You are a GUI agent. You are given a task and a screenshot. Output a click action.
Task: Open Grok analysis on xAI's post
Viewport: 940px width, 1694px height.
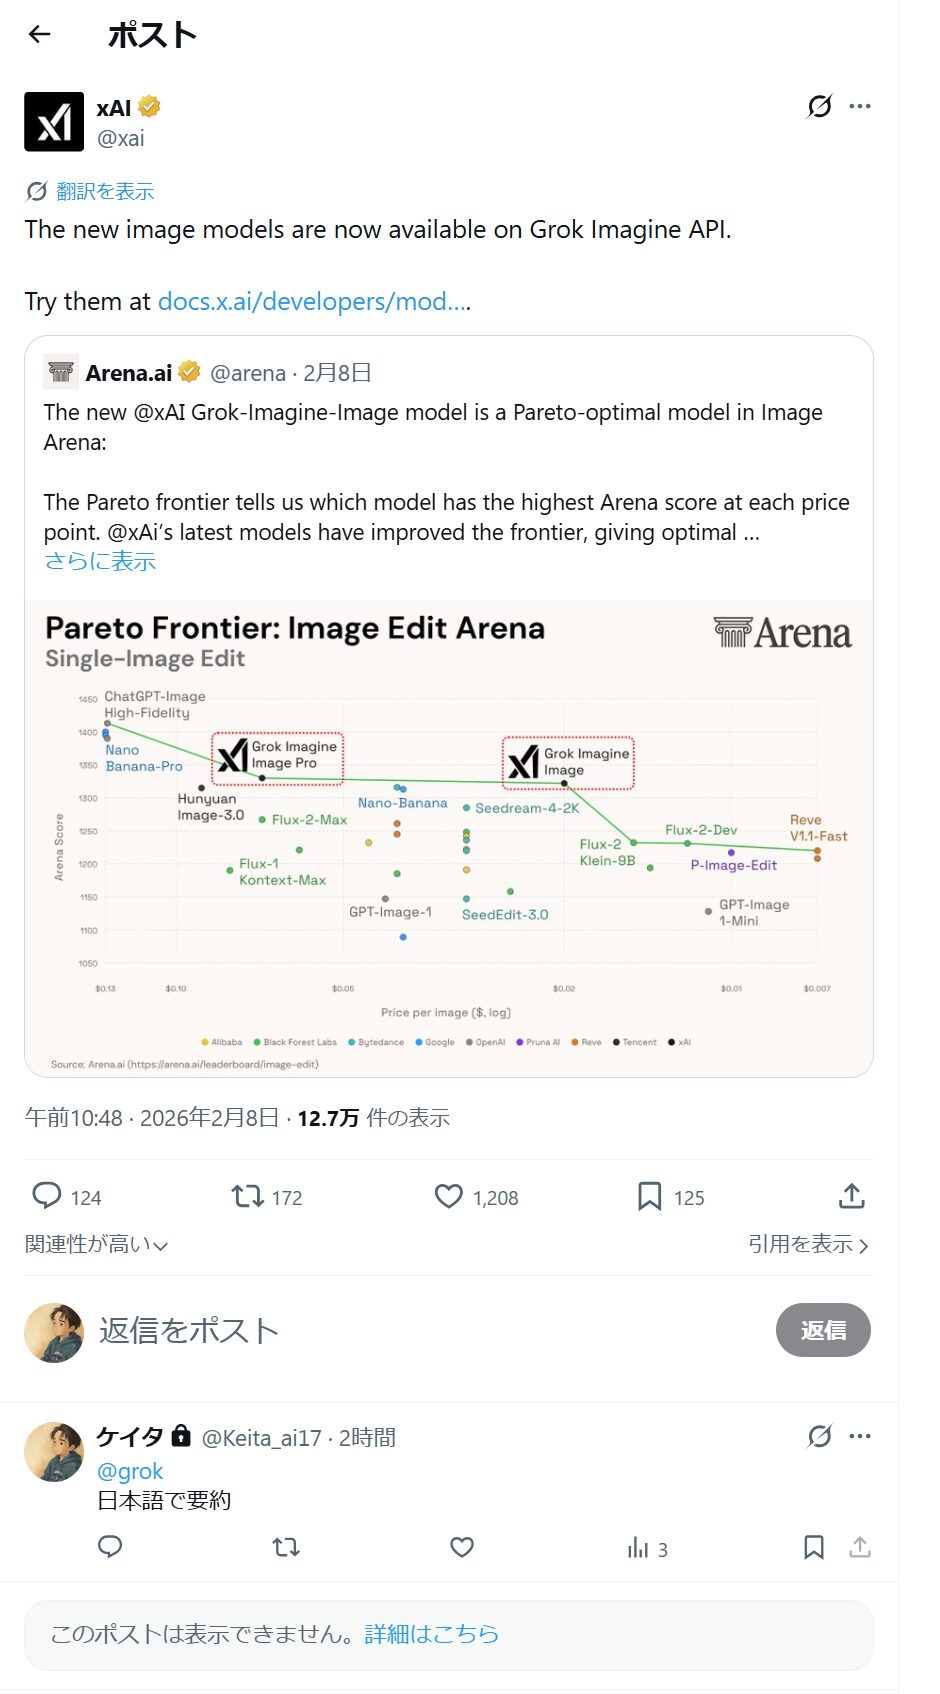point(818,106)
